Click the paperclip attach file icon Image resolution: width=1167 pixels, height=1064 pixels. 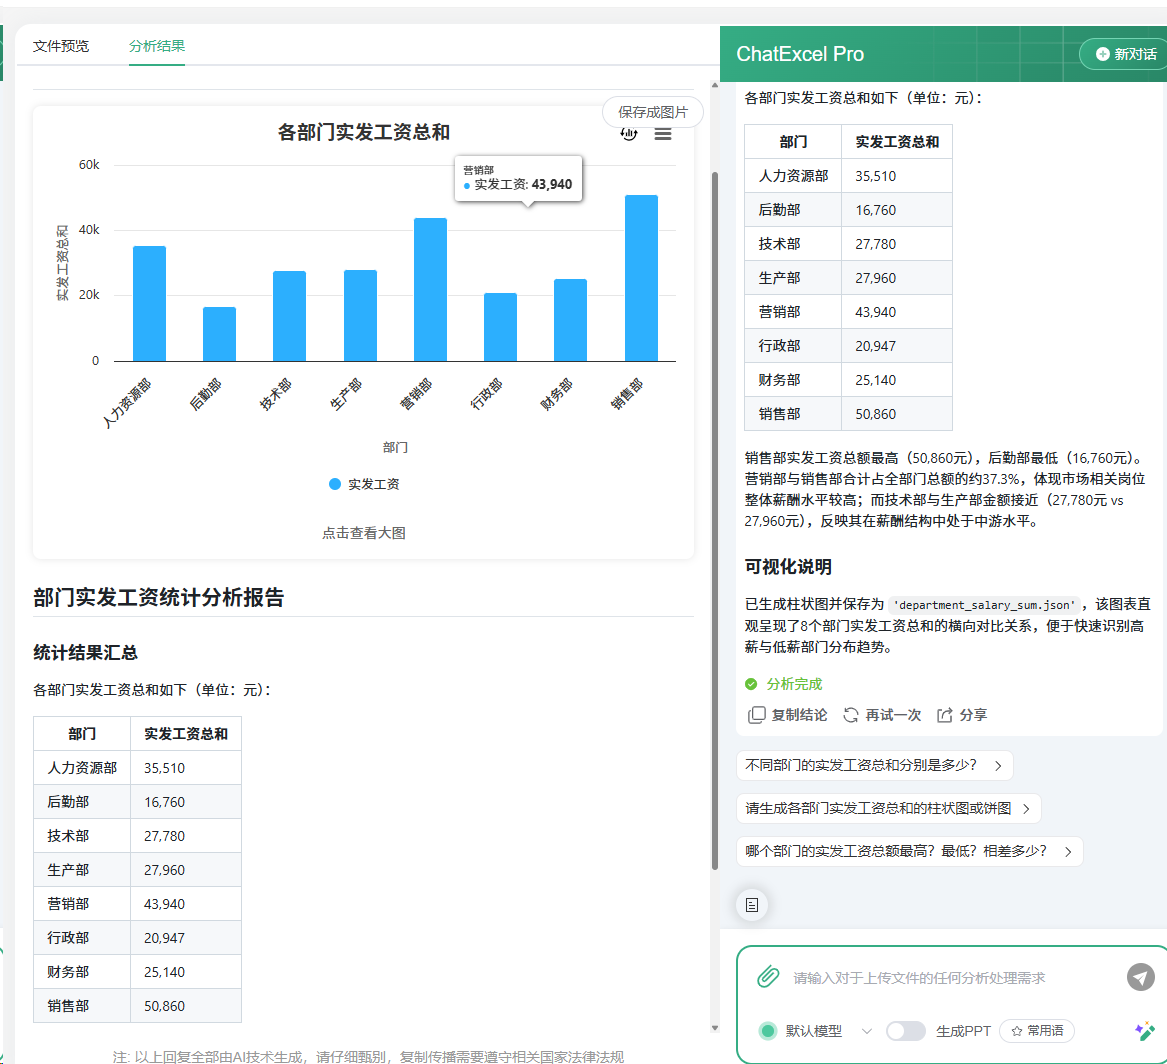[768, 976]
